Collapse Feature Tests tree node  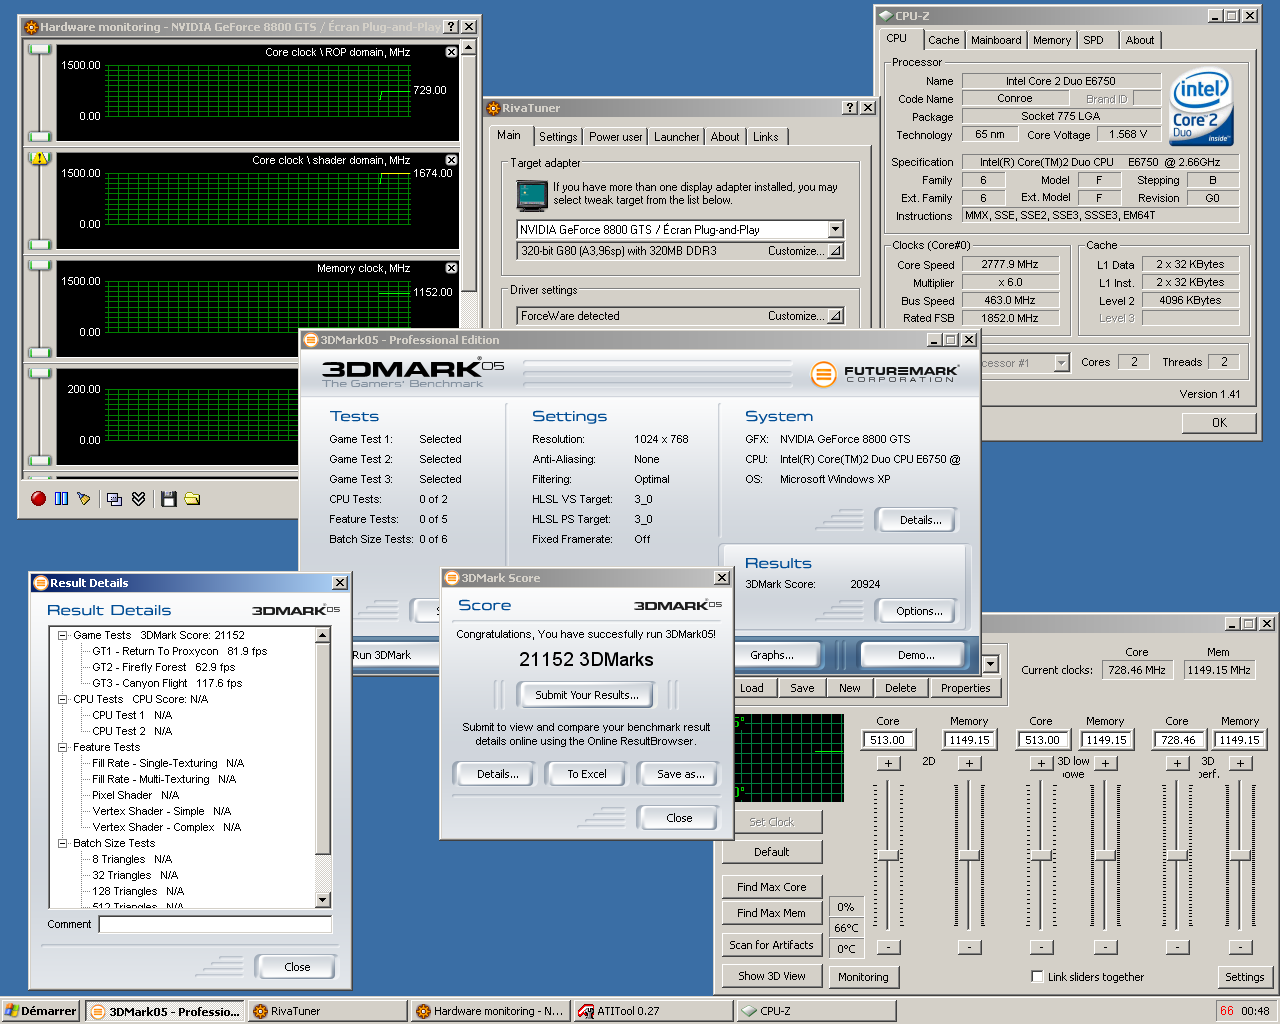[62, 747]
